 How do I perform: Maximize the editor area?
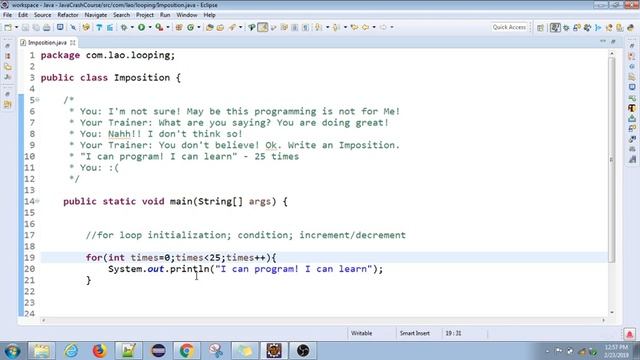click(613, 41)
